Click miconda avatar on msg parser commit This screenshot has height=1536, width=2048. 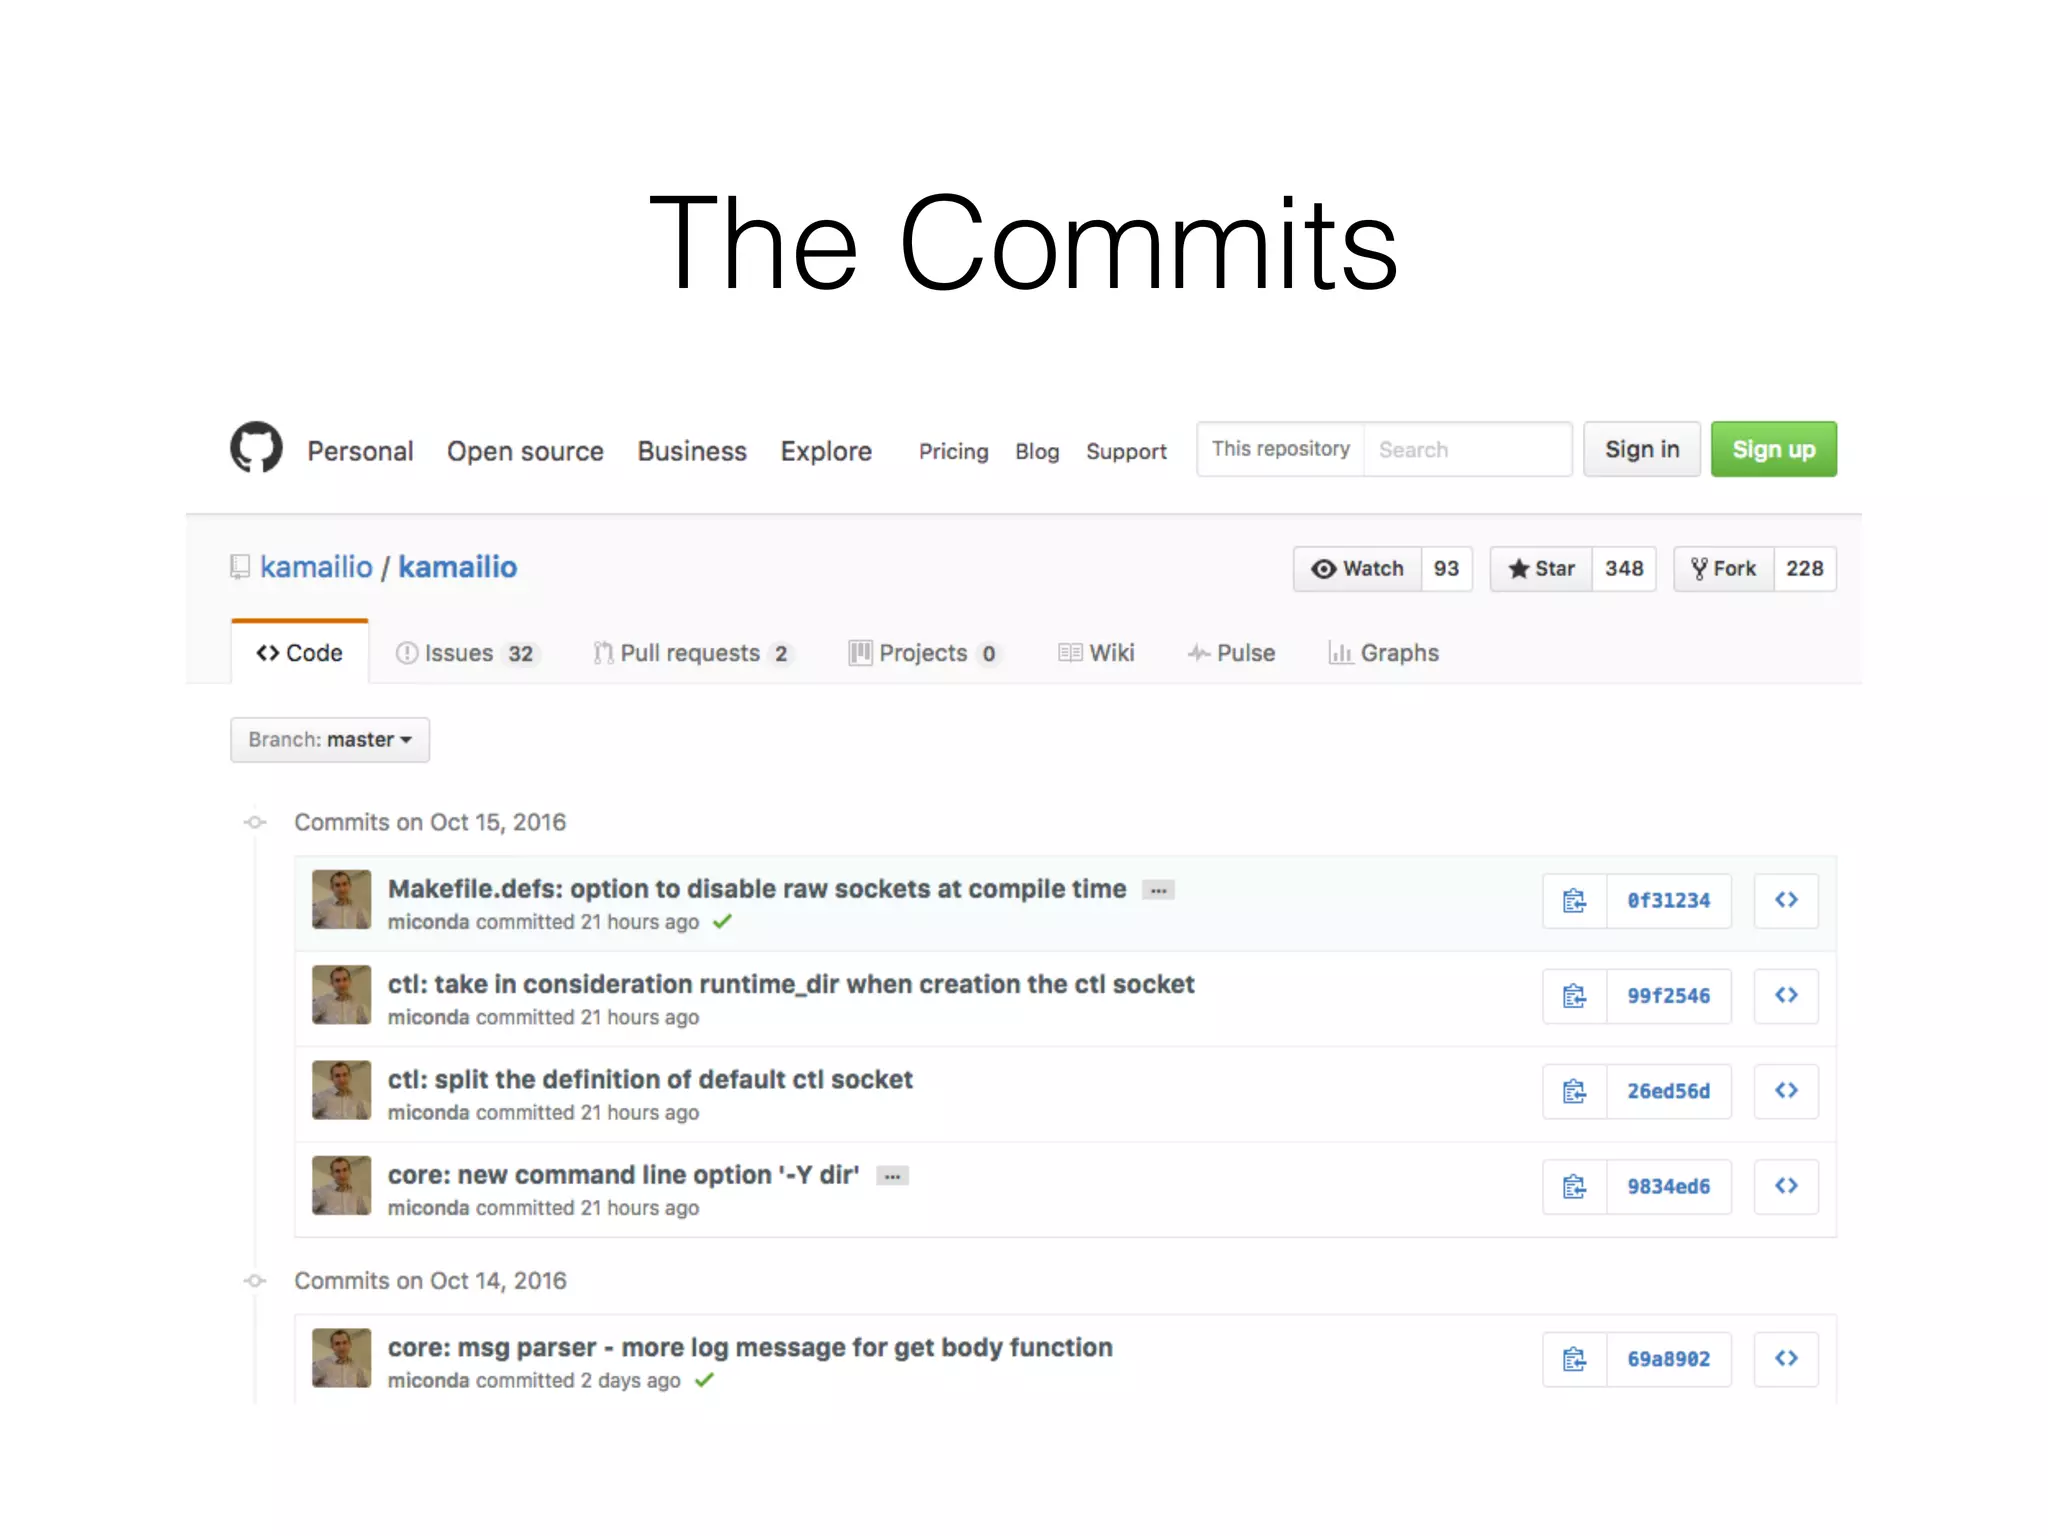coord(341,1357)
